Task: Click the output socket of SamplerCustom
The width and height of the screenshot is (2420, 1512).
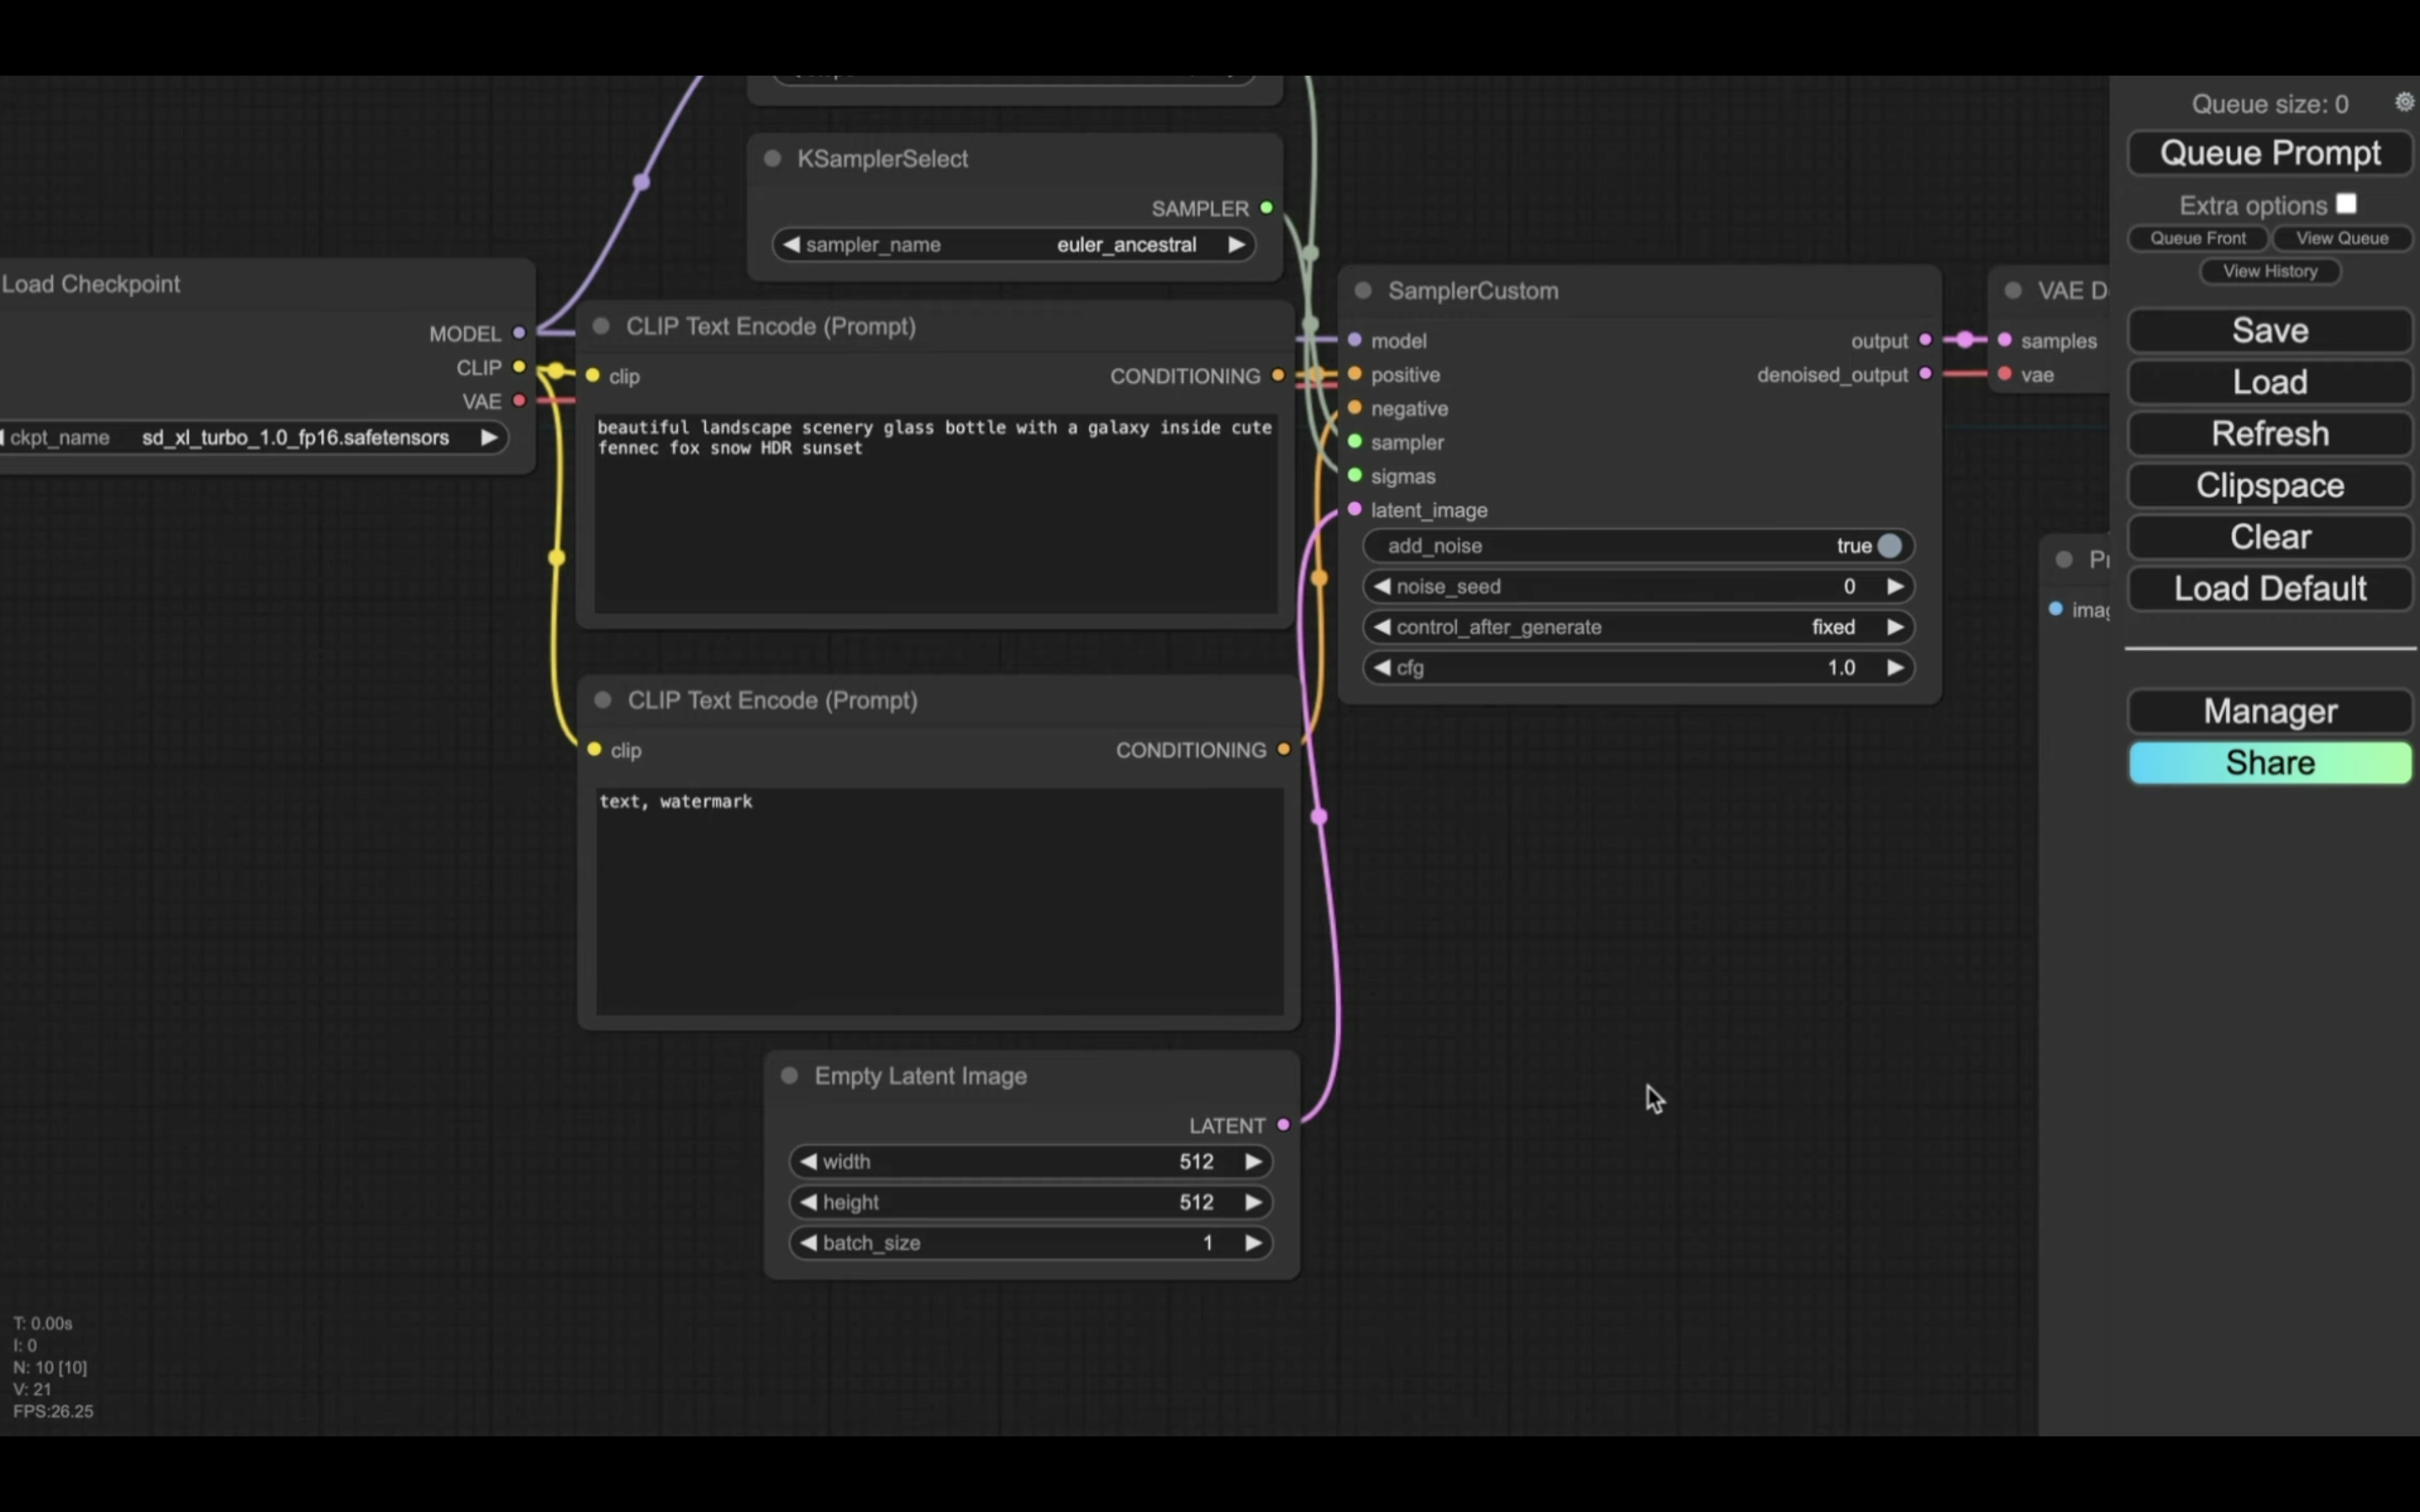Action: [1925, 340]
